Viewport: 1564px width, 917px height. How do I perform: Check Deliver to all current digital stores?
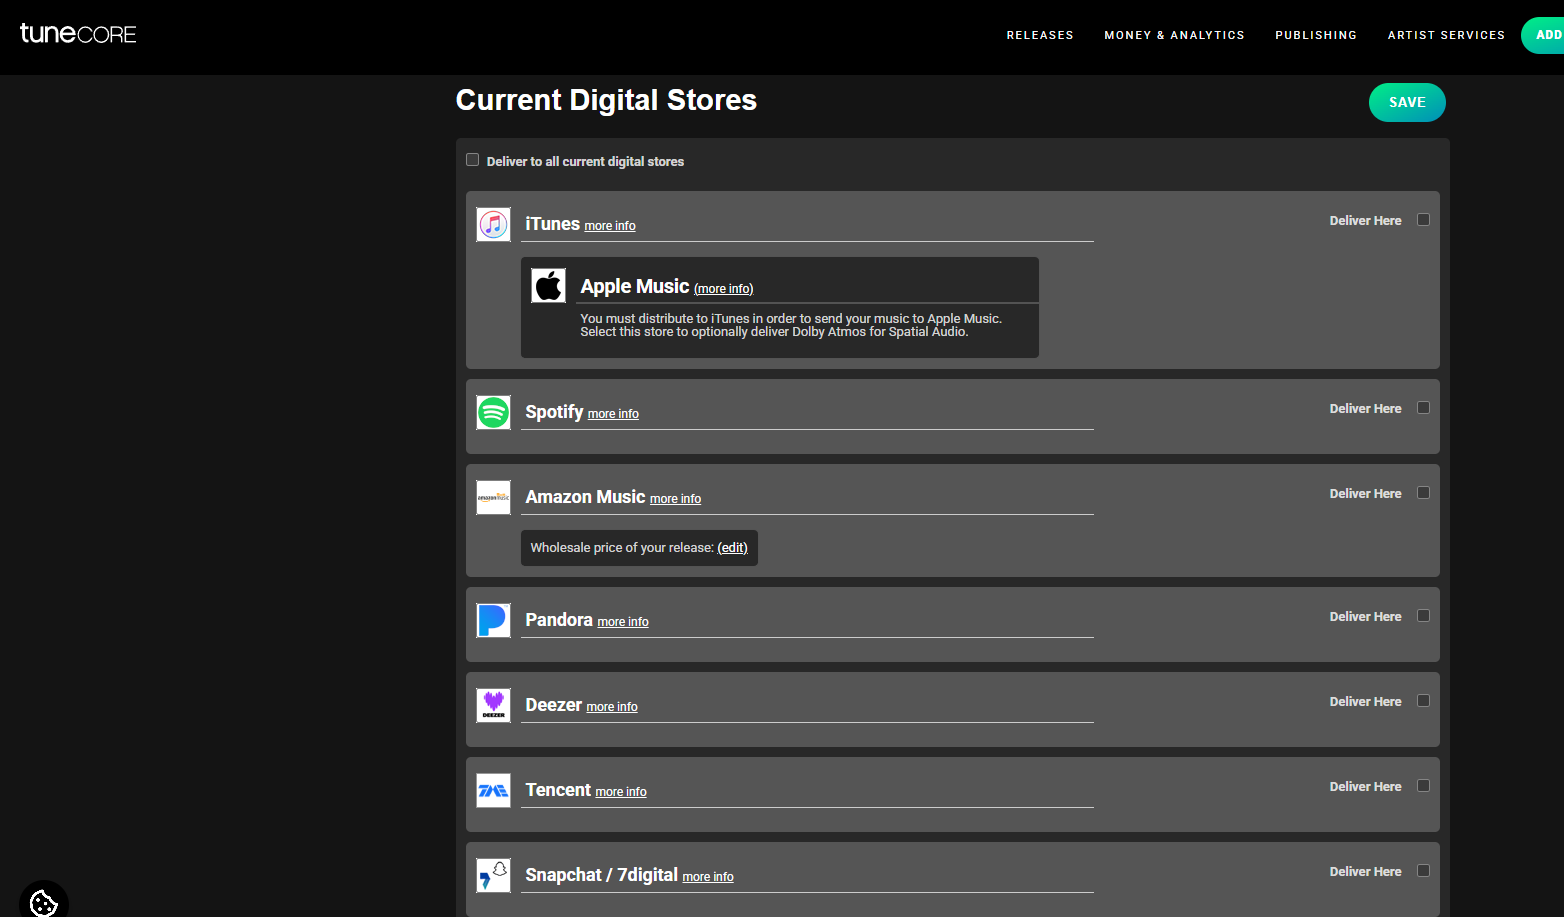[473, 160]
